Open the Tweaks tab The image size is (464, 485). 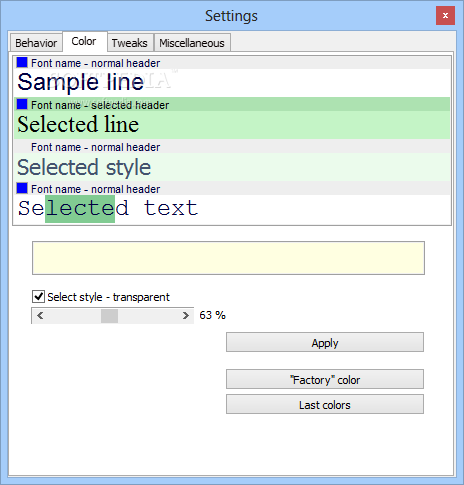[130, 43]
